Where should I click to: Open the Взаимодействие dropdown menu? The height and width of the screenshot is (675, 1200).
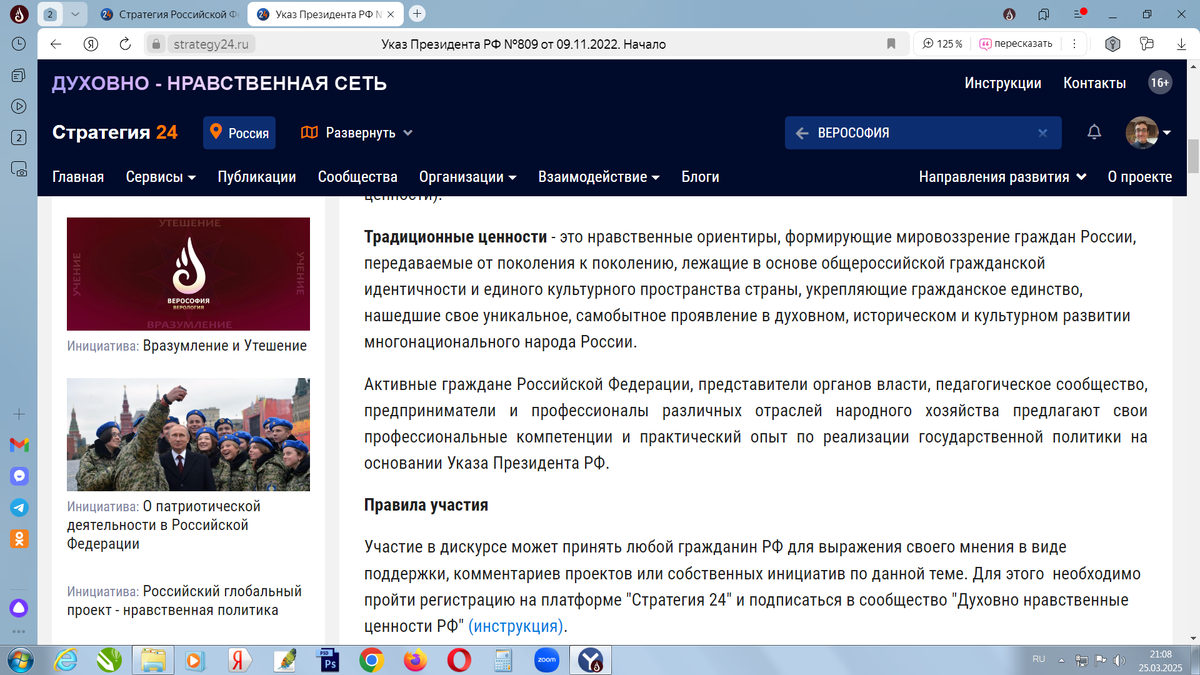(x=599, y=177)
